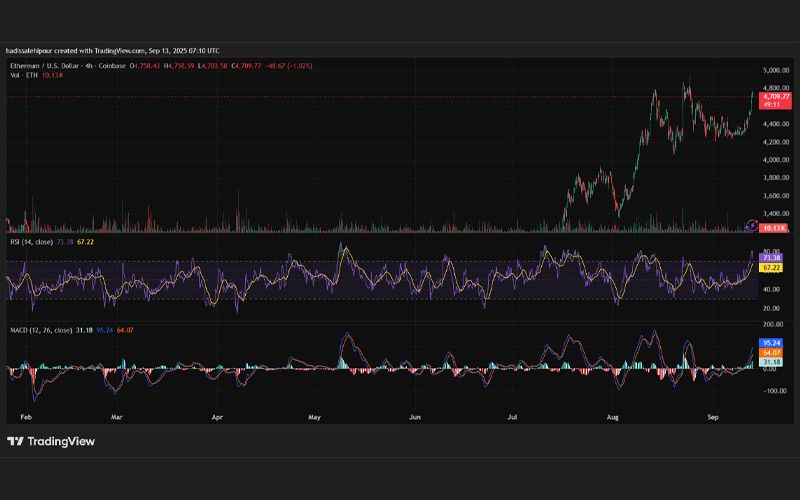The height and width of the screenshot is (500, 800).
Task: Expand the RSI (14, close) indicator legend
Action: pyautogui.click(x=32, y=242)
